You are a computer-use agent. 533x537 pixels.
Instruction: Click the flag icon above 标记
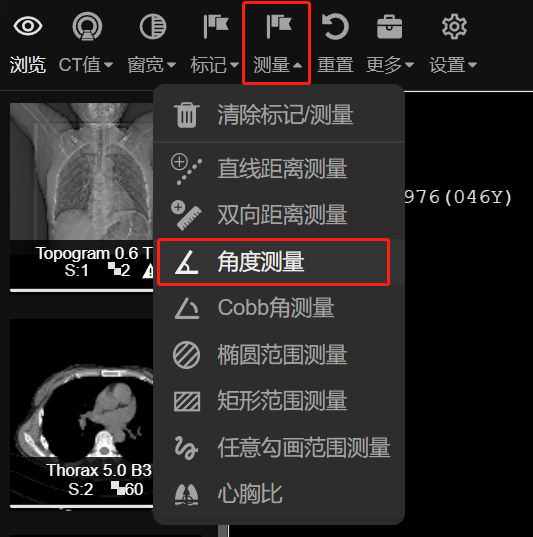[216, 26]
